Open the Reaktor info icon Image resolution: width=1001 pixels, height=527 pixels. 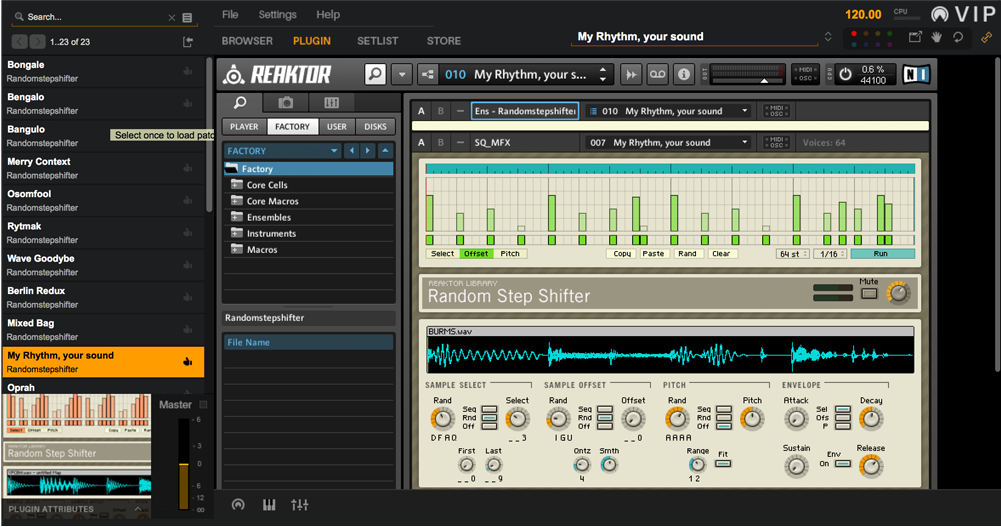(683, 75)
